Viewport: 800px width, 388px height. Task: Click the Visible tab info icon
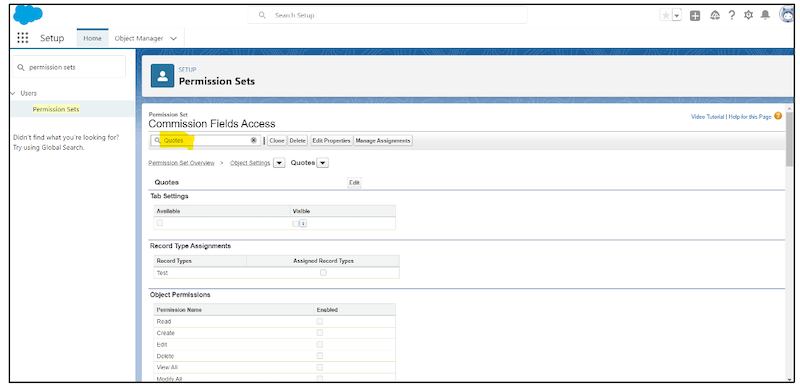click(303, 223)
